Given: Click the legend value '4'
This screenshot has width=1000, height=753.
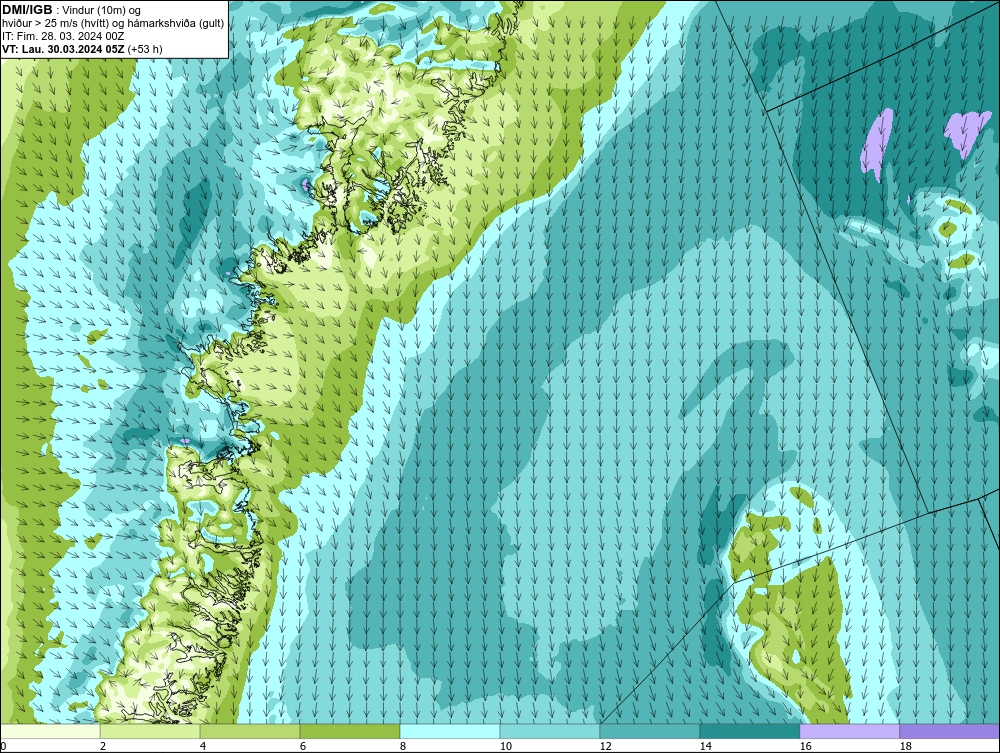Looking at the screenshot, I should pos(203,746).
